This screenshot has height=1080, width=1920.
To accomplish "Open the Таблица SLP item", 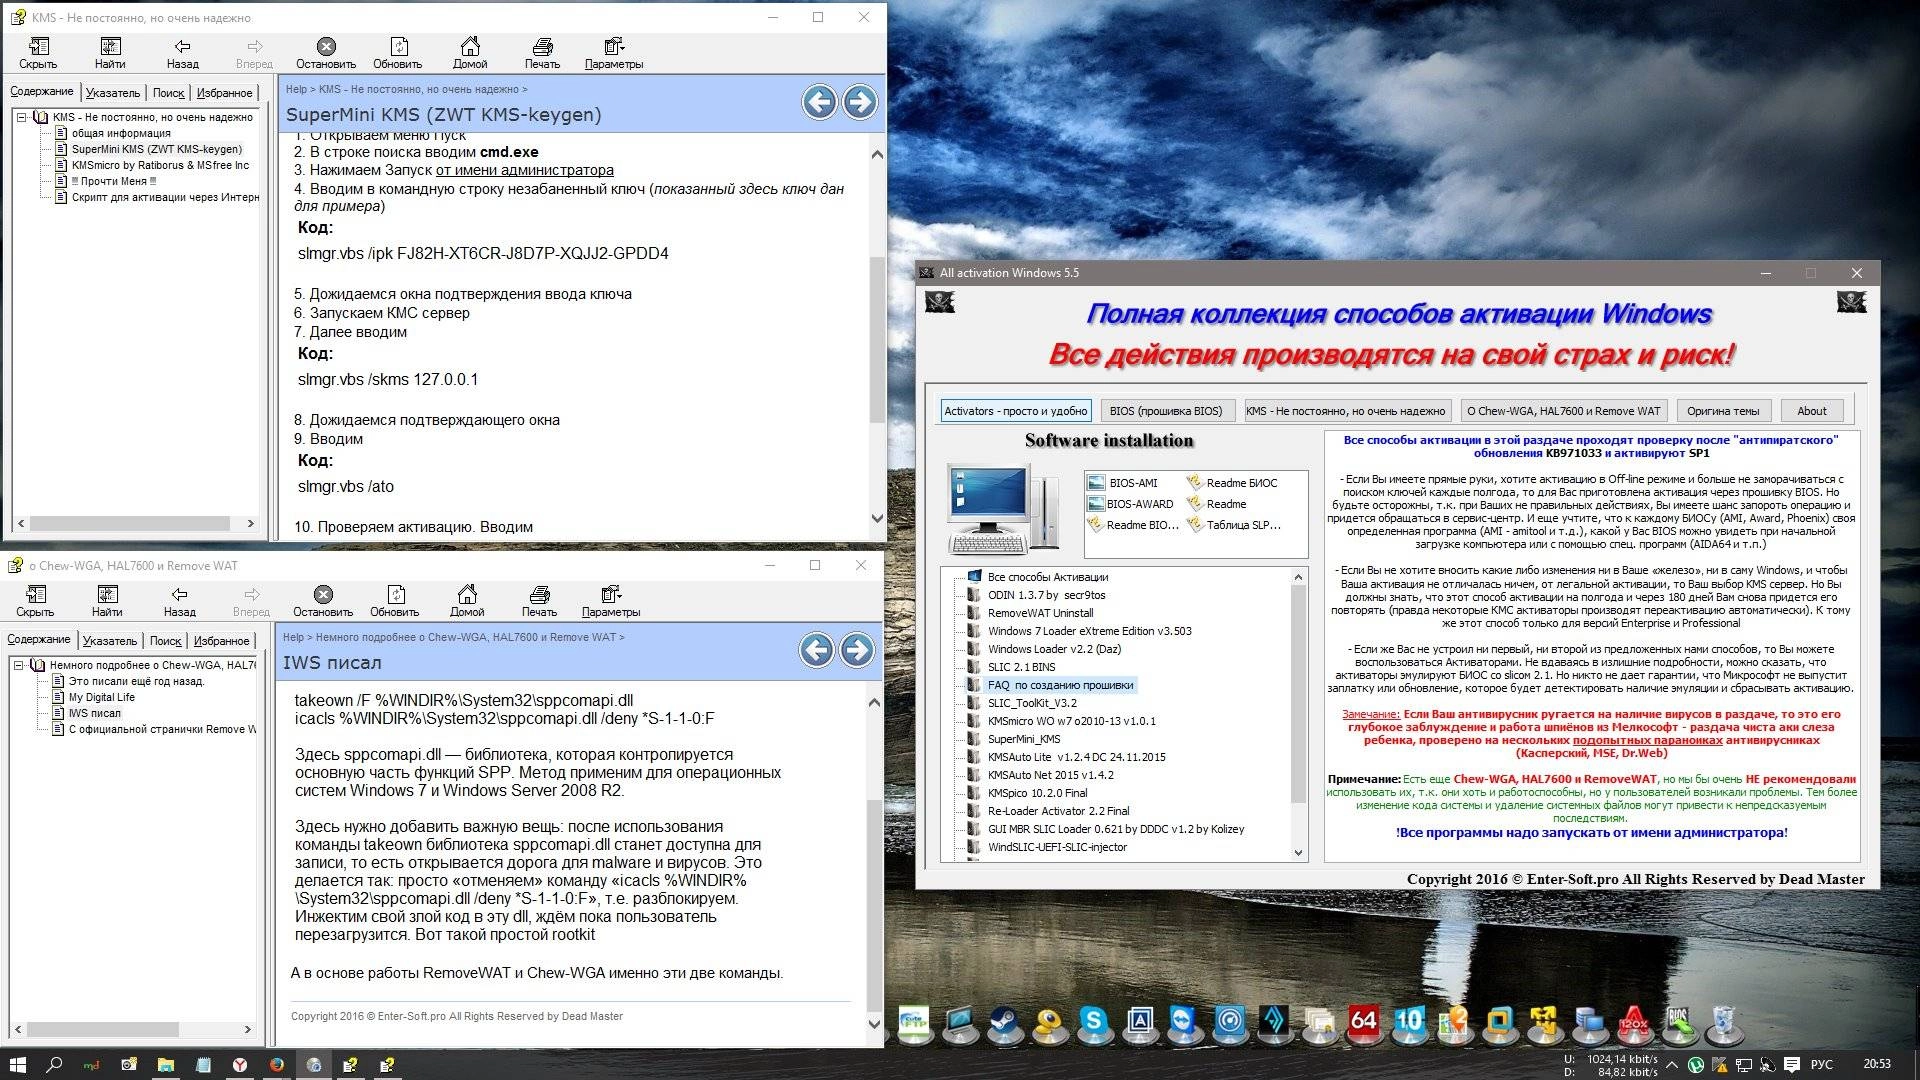I will click(x=1234, y=525).
